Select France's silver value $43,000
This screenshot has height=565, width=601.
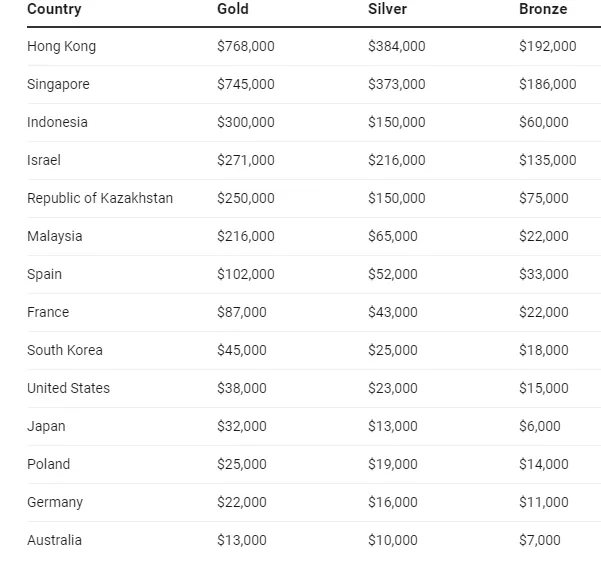pos(392,312)
